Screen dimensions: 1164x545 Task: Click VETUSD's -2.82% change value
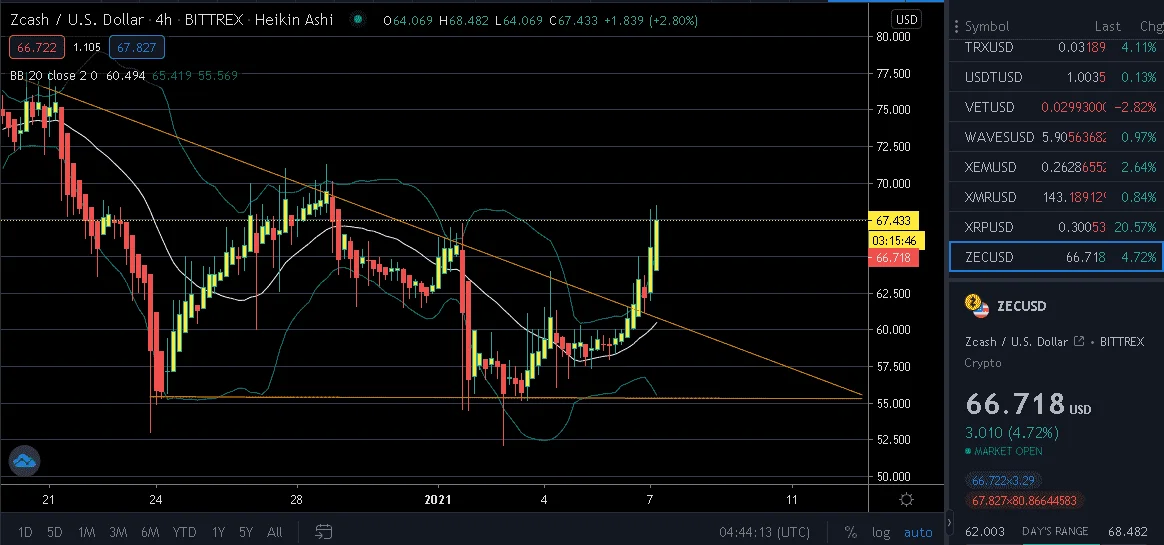(1136, 107)
